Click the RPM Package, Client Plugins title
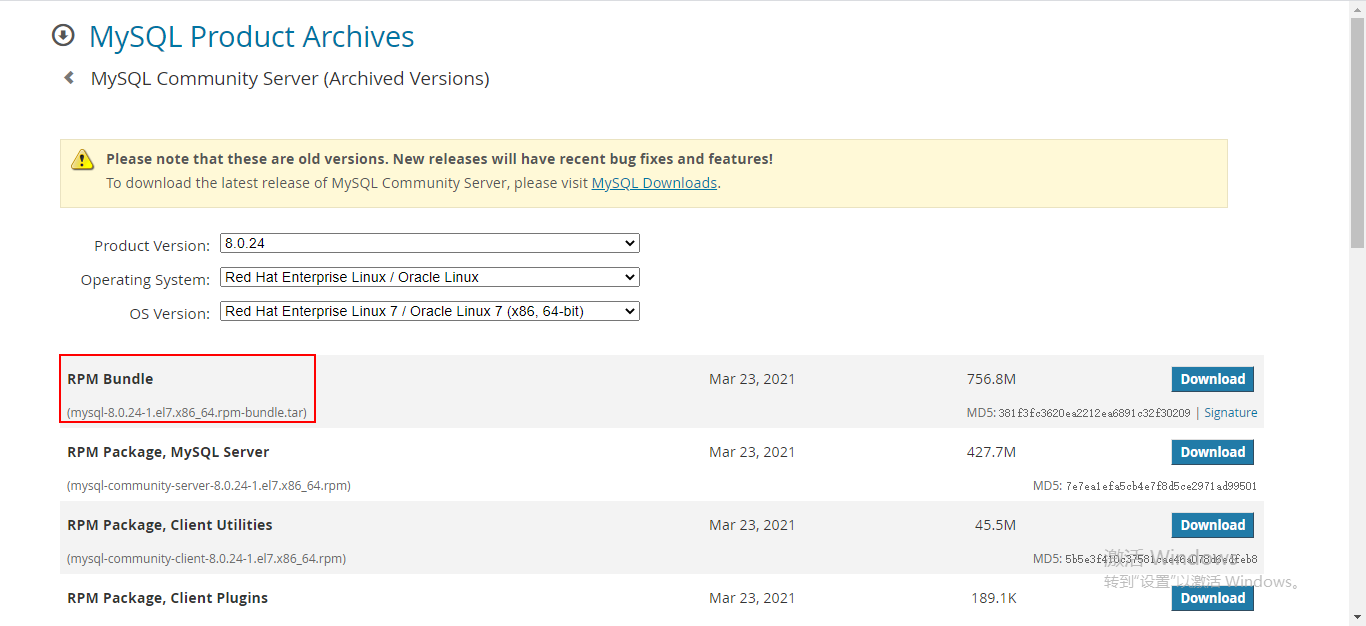The height and width of the screenshot is (626, 1366). tap(167, 598)
